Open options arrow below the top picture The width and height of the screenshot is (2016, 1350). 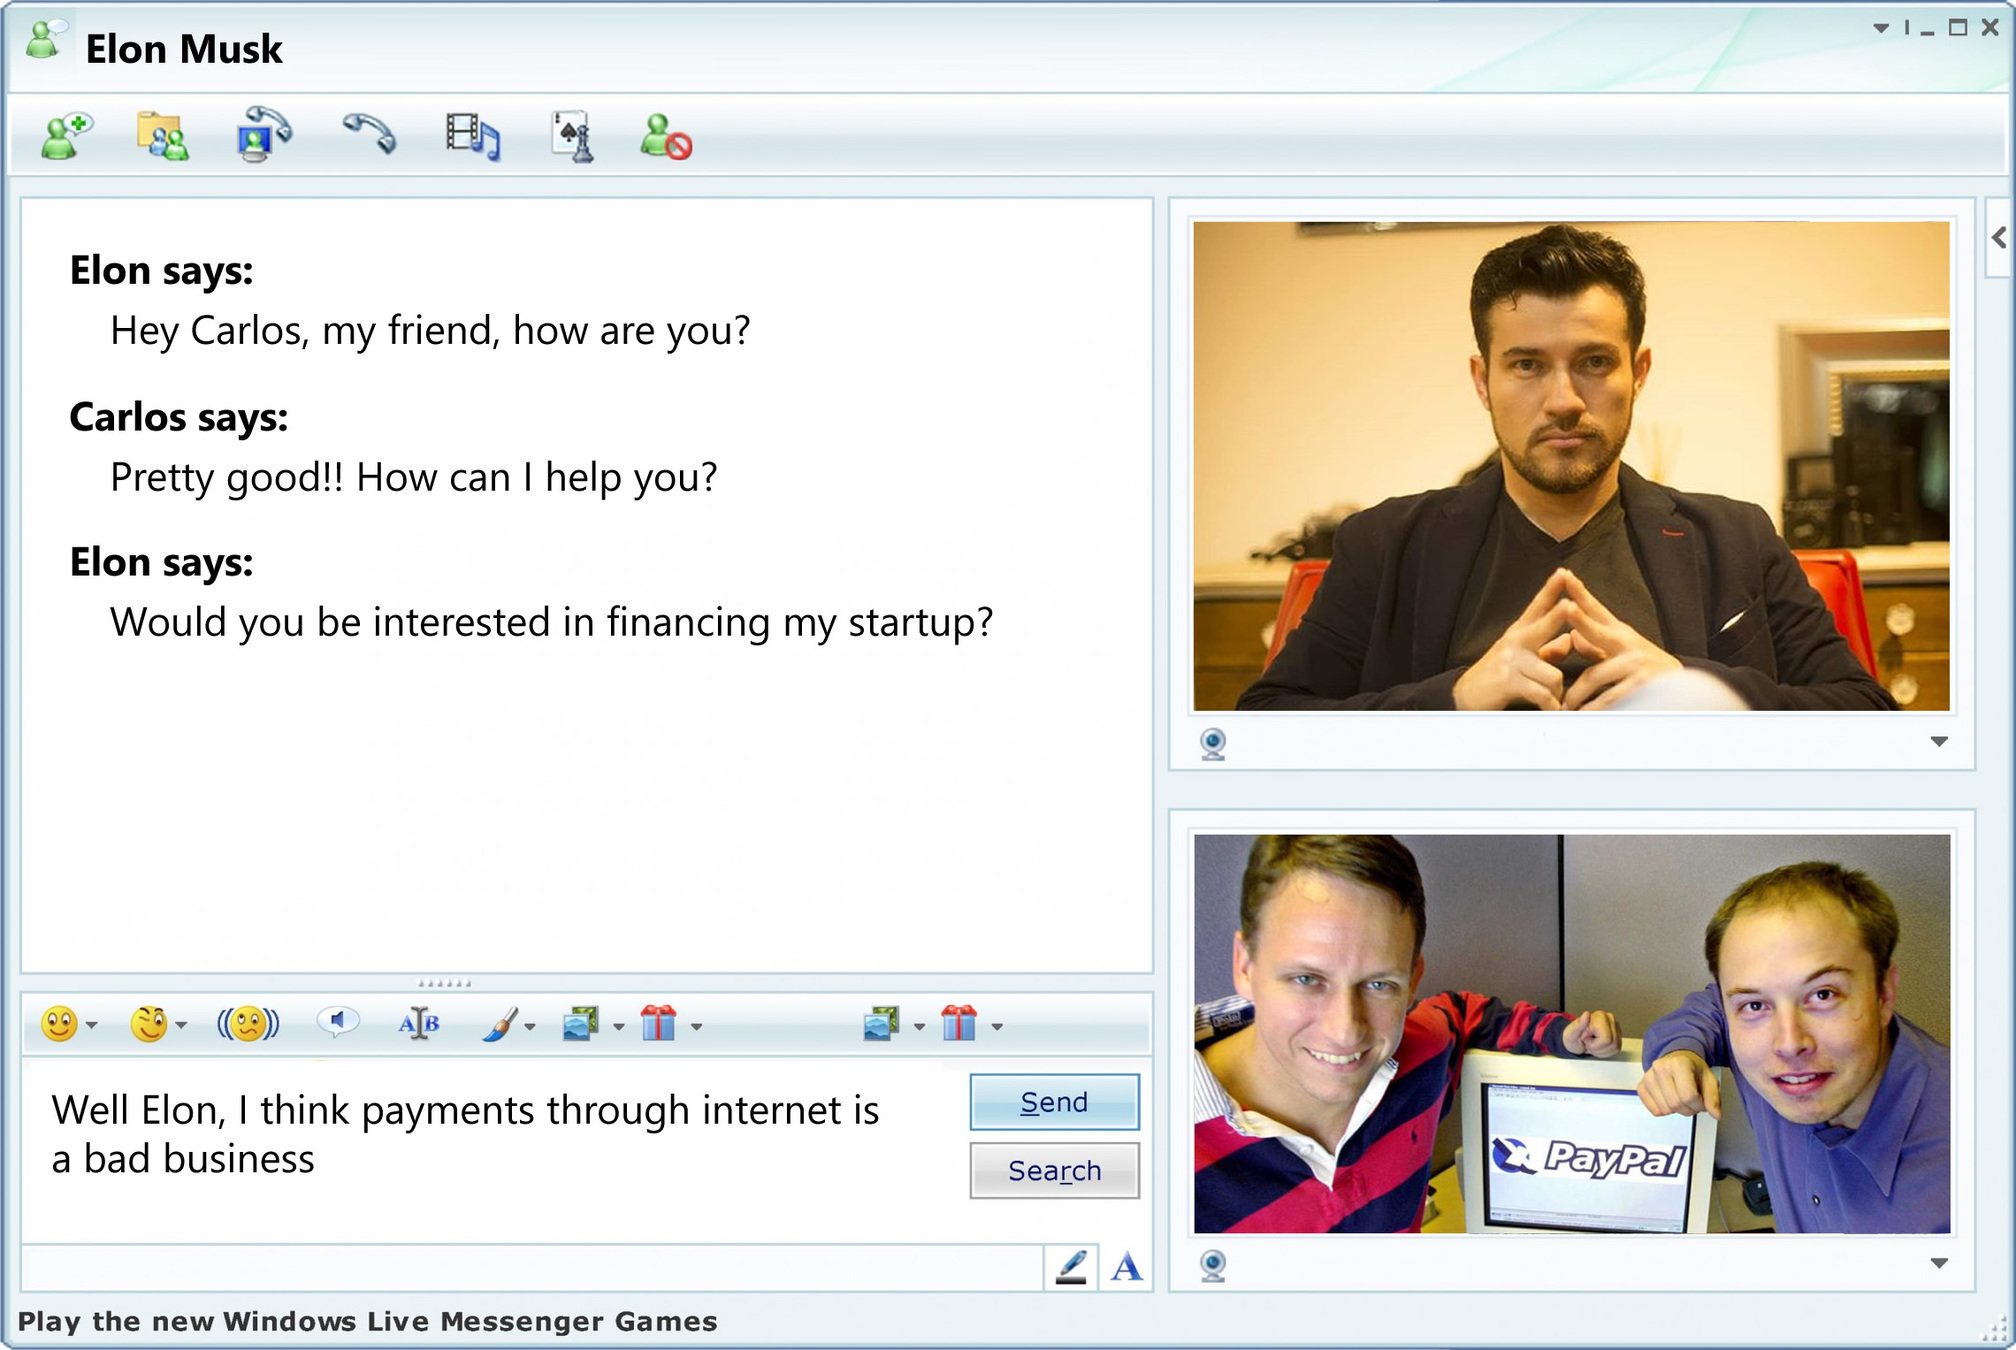[x=1938, y=742]
